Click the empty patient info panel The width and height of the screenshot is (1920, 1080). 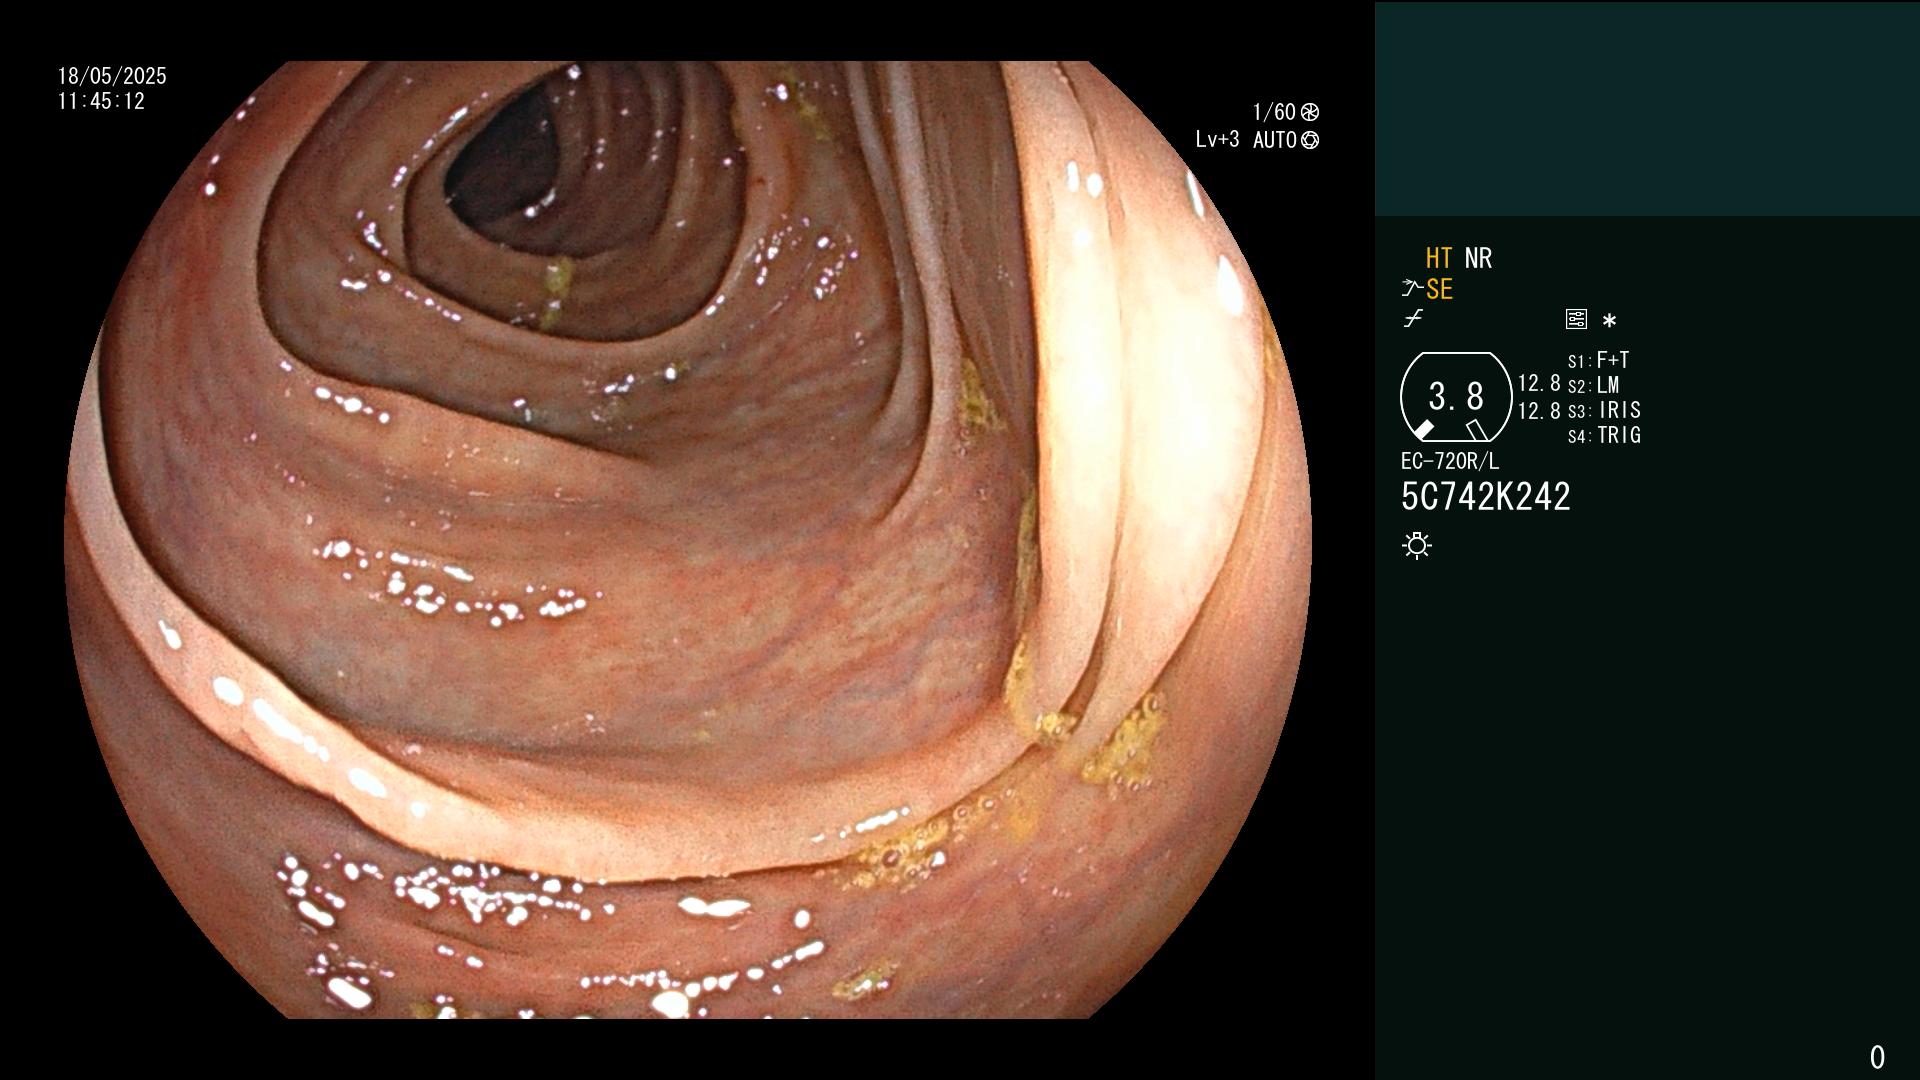tap(1647, 108)
